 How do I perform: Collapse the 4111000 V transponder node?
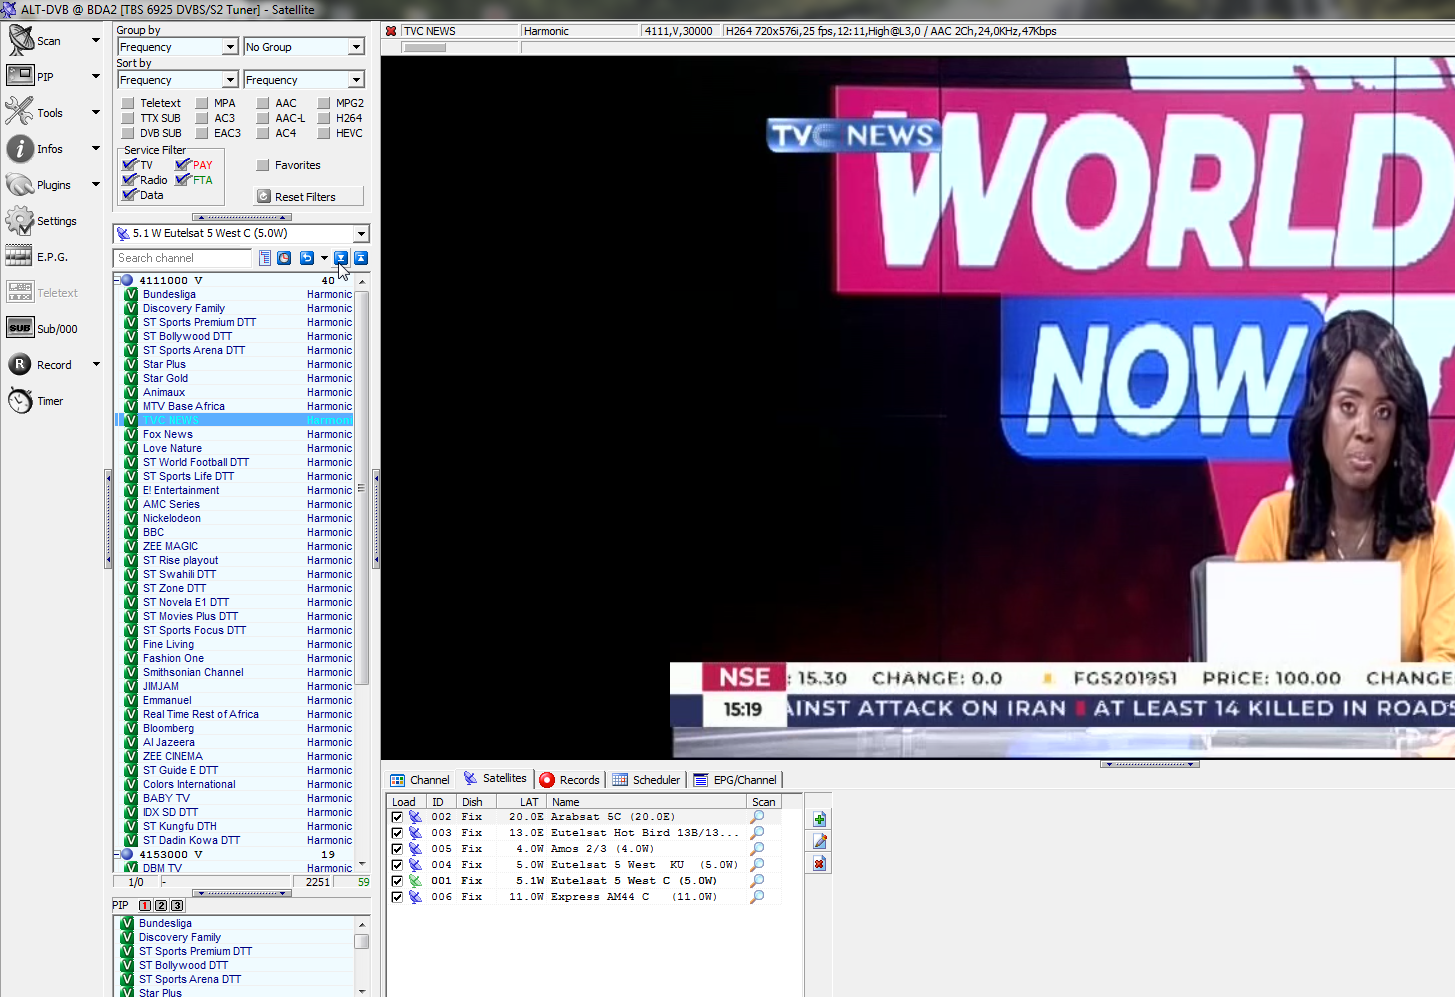(x=117, y=281)
